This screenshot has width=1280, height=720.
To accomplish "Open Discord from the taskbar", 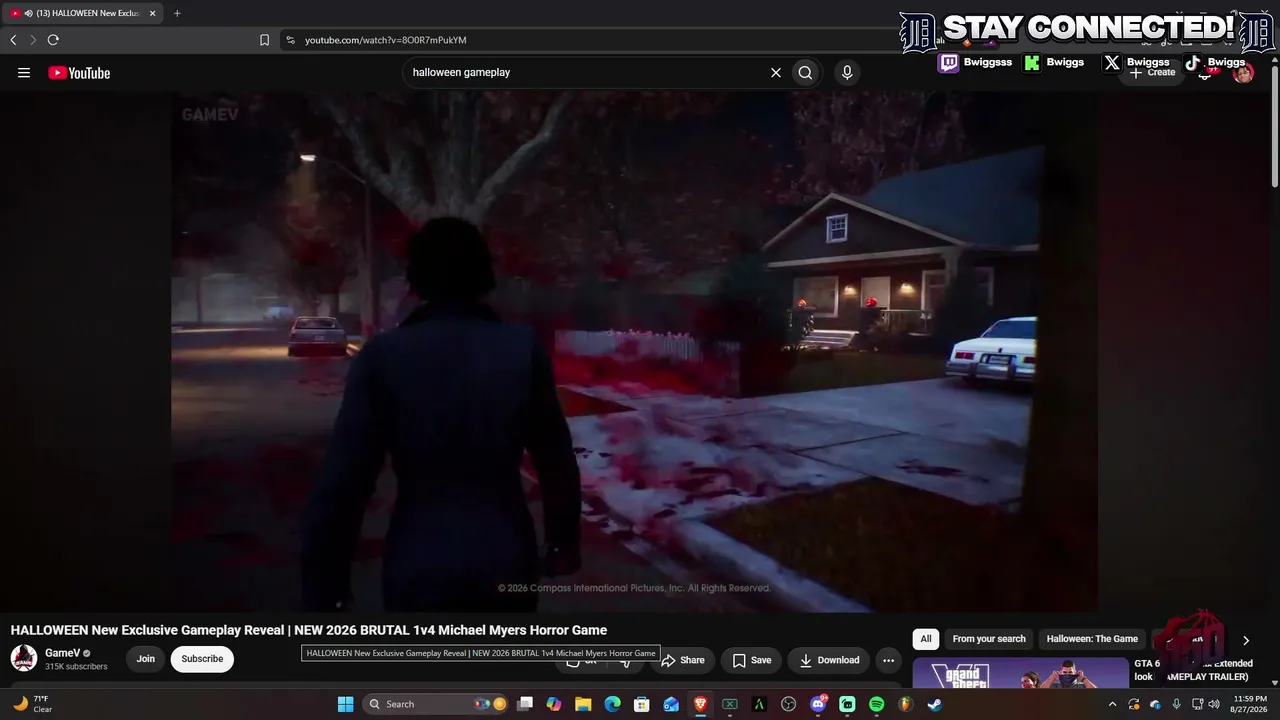I will click(818, 704).
